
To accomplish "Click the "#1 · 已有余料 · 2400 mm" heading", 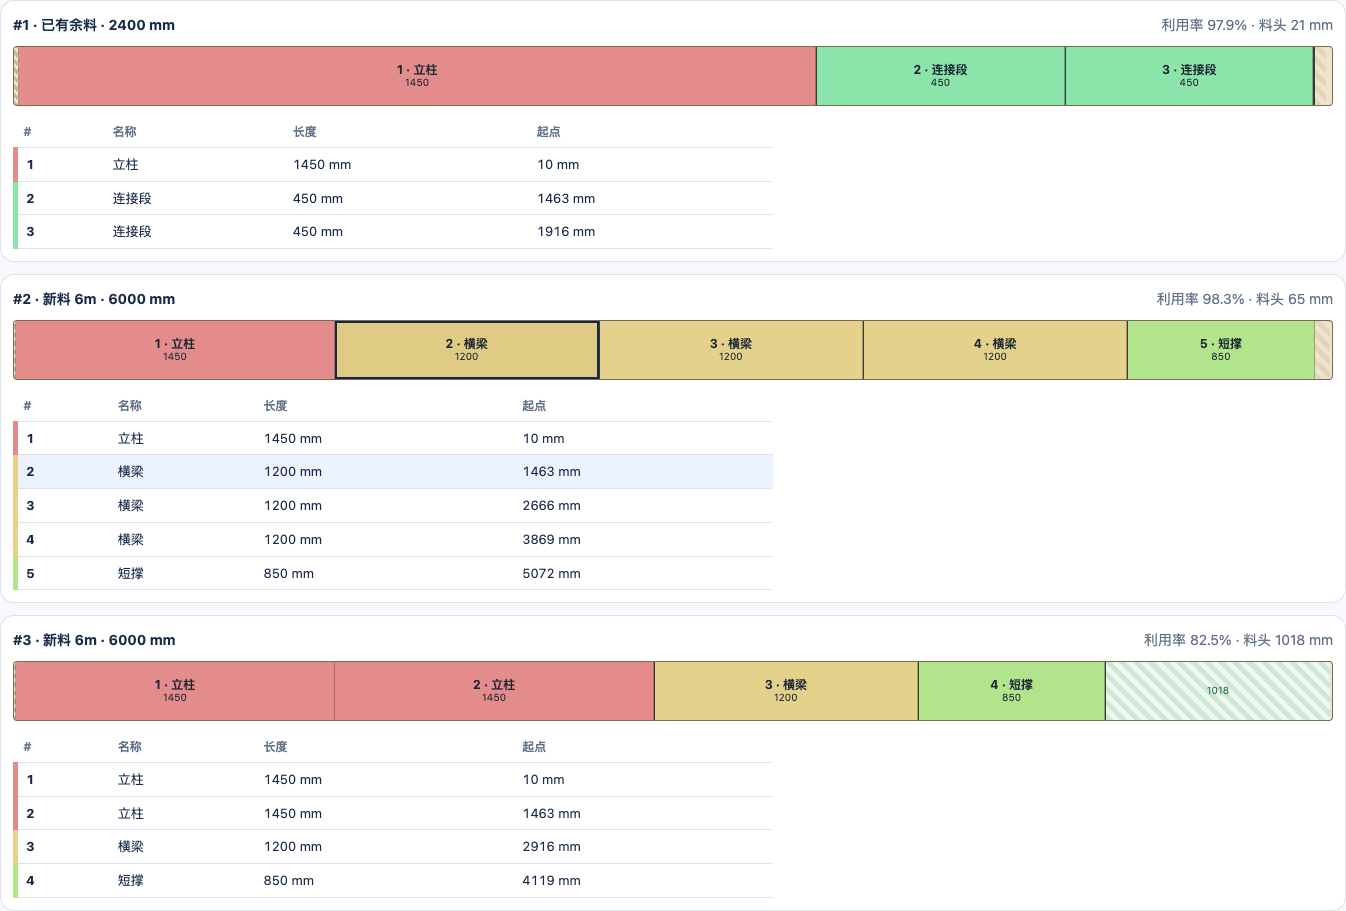I will pyautogui.click(x=94, y=25).
